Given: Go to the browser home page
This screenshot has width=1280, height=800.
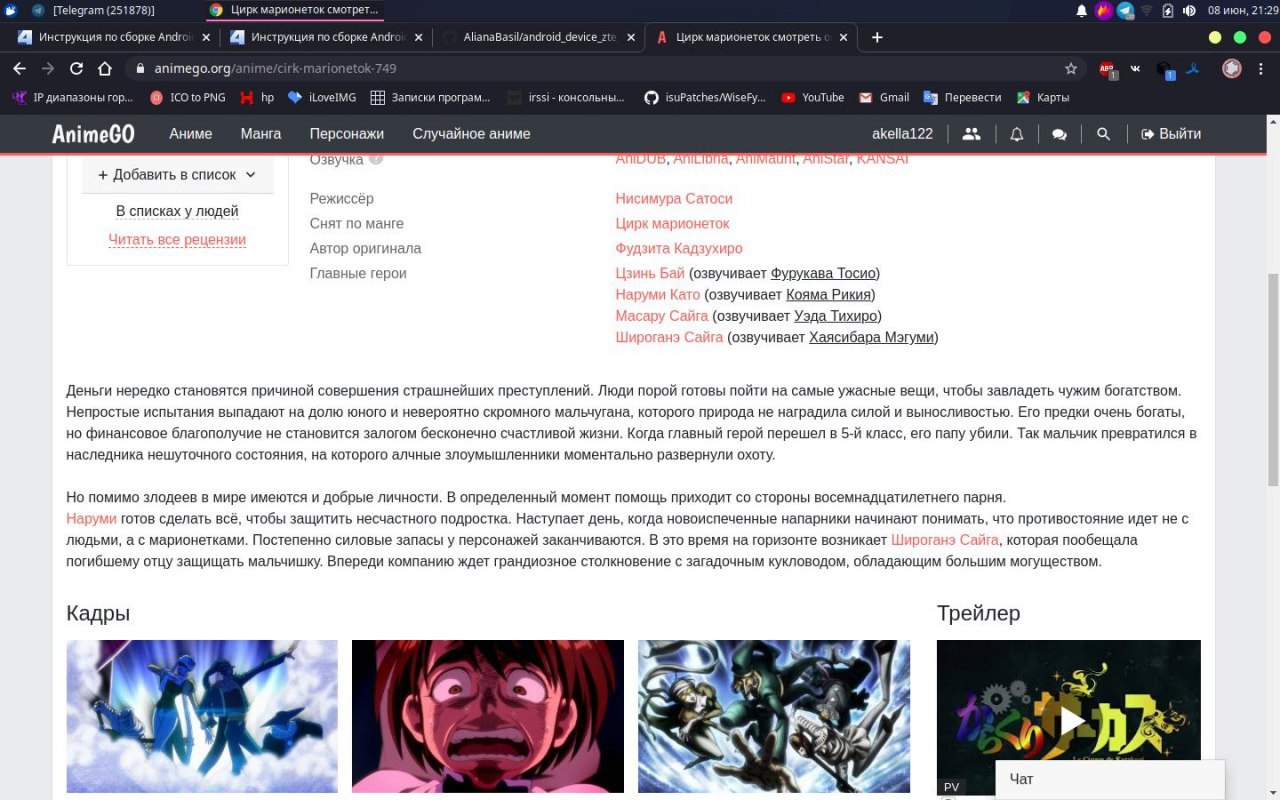Looking at the screenshot, I should pyautogui.click(x=105, y=69).
